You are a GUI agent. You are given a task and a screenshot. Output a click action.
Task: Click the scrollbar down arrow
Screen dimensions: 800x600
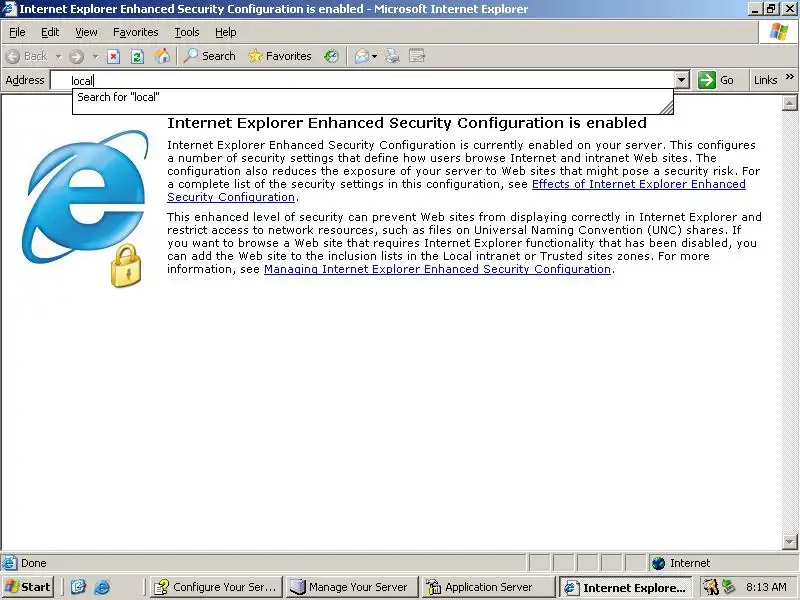(789, 541)
